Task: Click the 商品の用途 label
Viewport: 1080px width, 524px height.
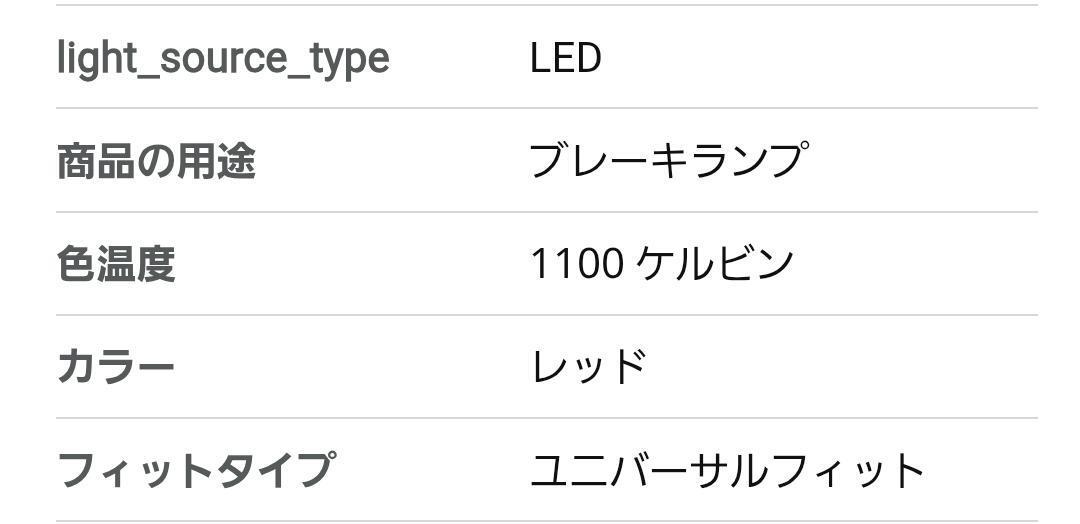Action: click(156, 161)
